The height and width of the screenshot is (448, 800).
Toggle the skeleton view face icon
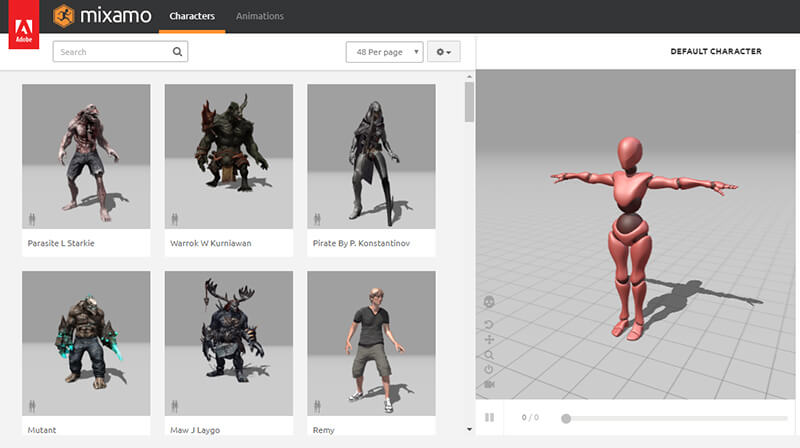tap(489, 302)
